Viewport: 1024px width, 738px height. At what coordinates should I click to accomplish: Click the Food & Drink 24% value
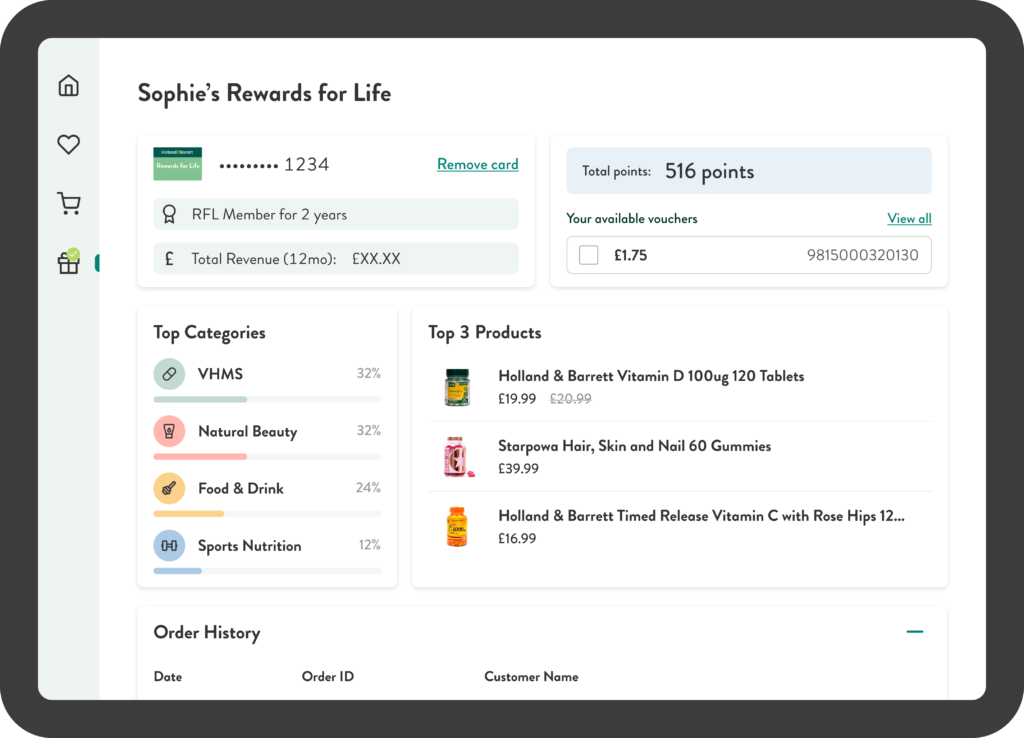pos(368,487)
